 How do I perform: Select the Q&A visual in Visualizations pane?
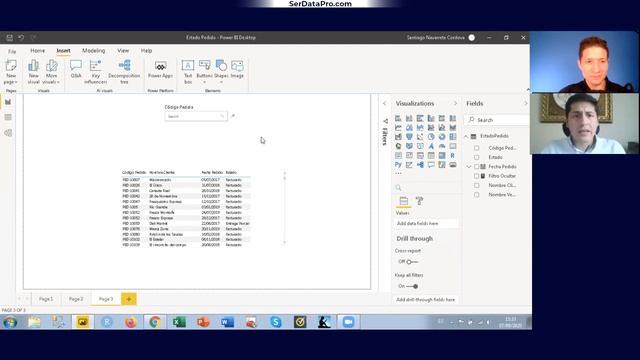click(x=431, y=165)
